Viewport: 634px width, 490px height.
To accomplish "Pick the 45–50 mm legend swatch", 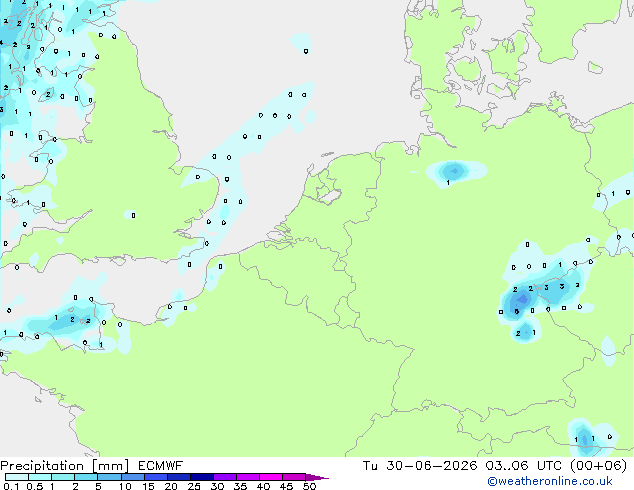I will [x=294, y=477].
